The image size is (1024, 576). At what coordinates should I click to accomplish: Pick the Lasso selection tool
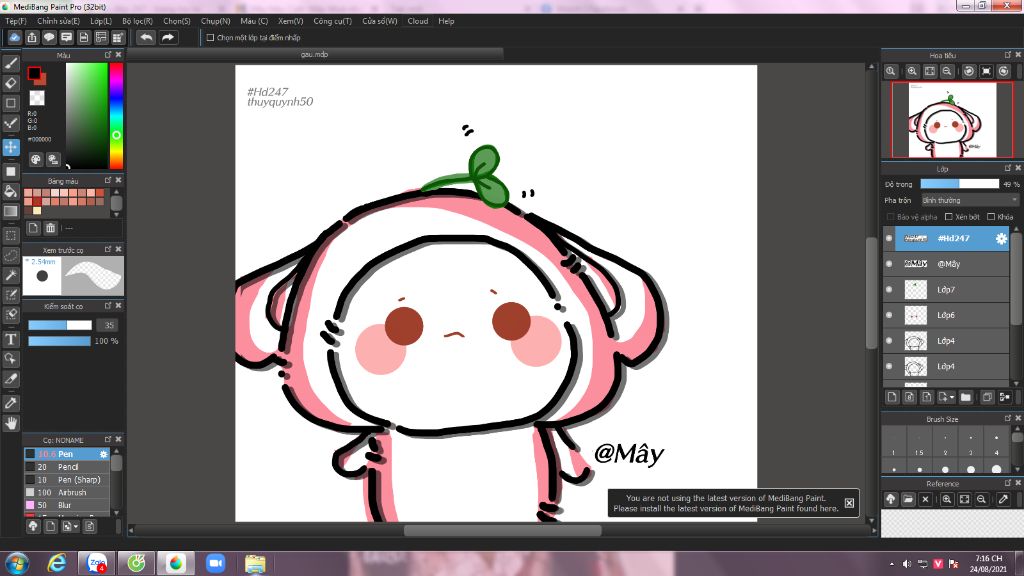(x=11, y=255)
